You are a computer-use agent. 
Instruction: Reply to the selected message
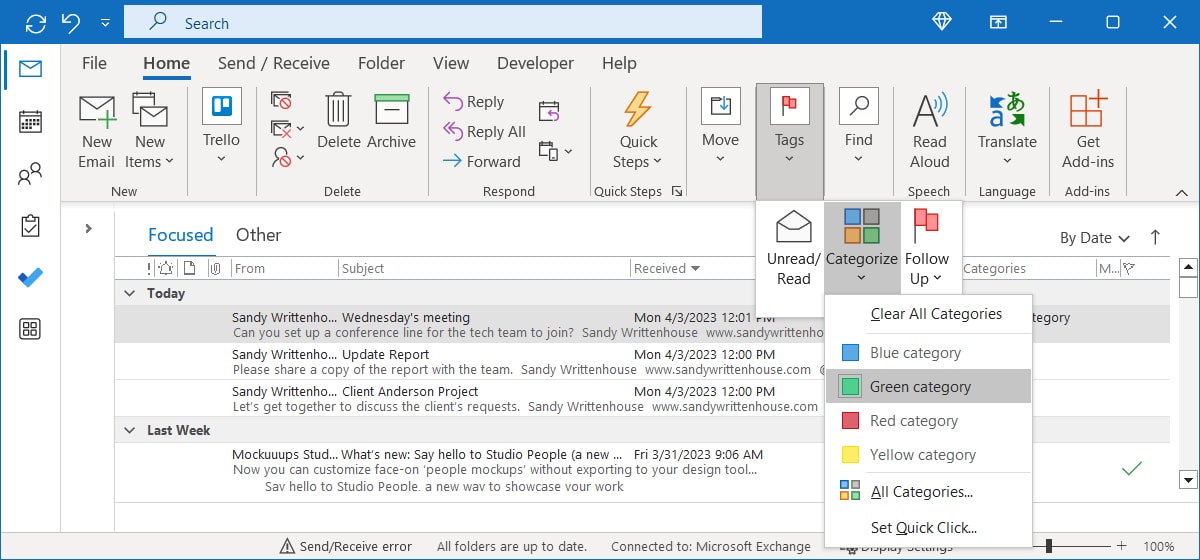click(473, 102)
